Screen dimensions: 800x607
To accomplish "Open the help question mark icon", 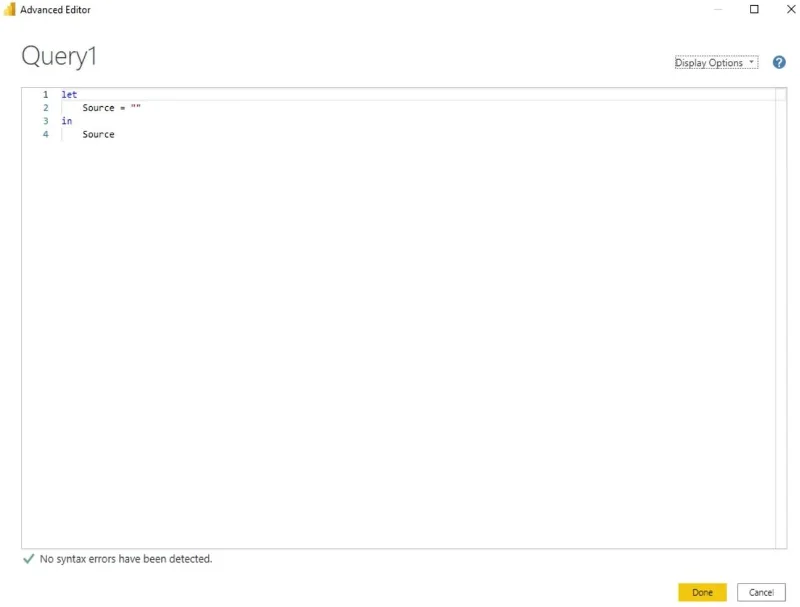I will click(779, 62).
